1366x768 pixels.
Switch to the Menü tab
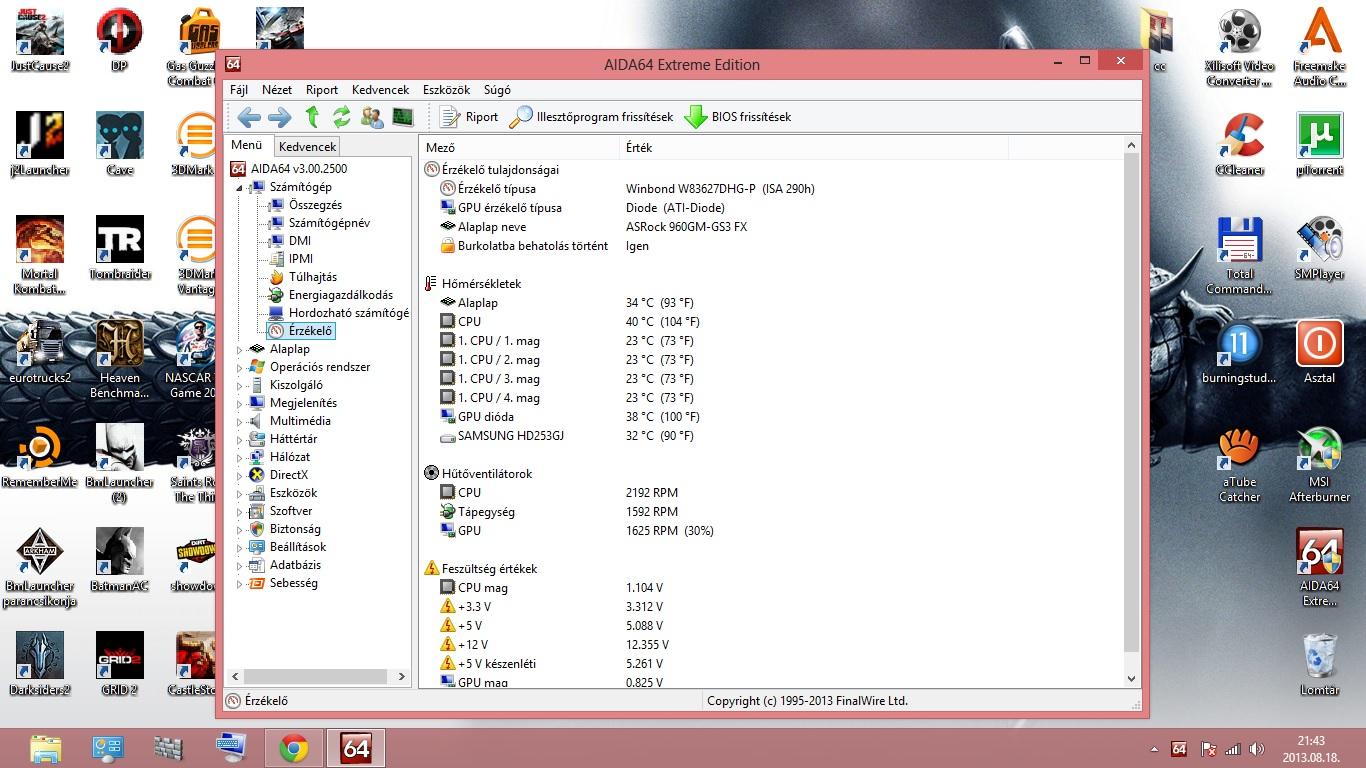[x=247, y=146]
